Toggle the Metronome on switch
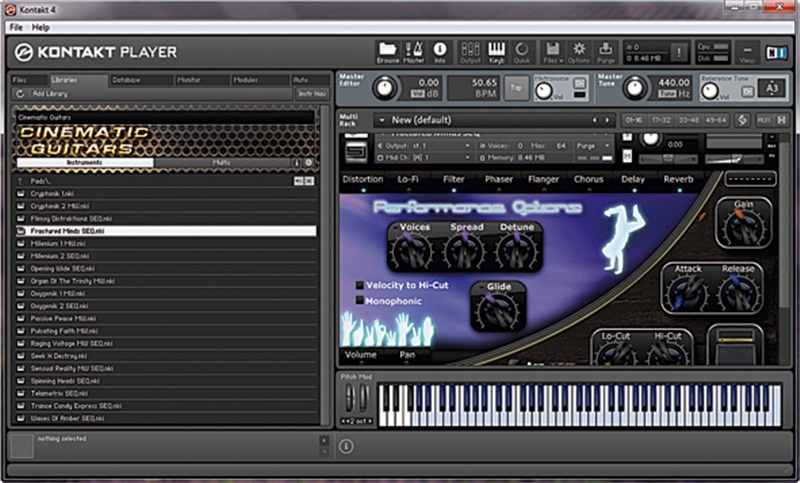This screenshot has width=800, height=483. coord(579,83)
